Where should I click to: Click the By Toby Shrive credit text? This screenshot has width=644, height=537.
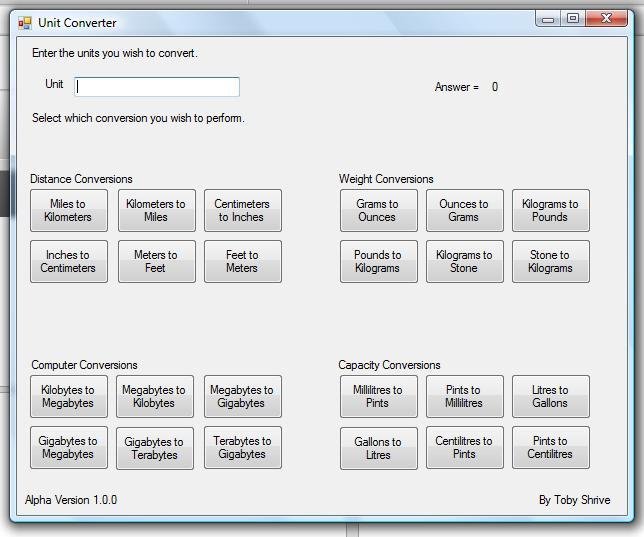(575, 500)
